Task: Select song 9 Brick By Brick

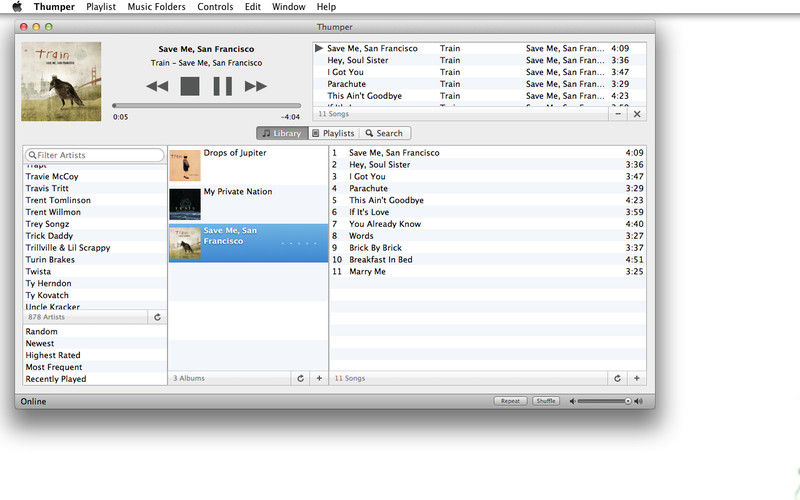Action: point(488,247)
